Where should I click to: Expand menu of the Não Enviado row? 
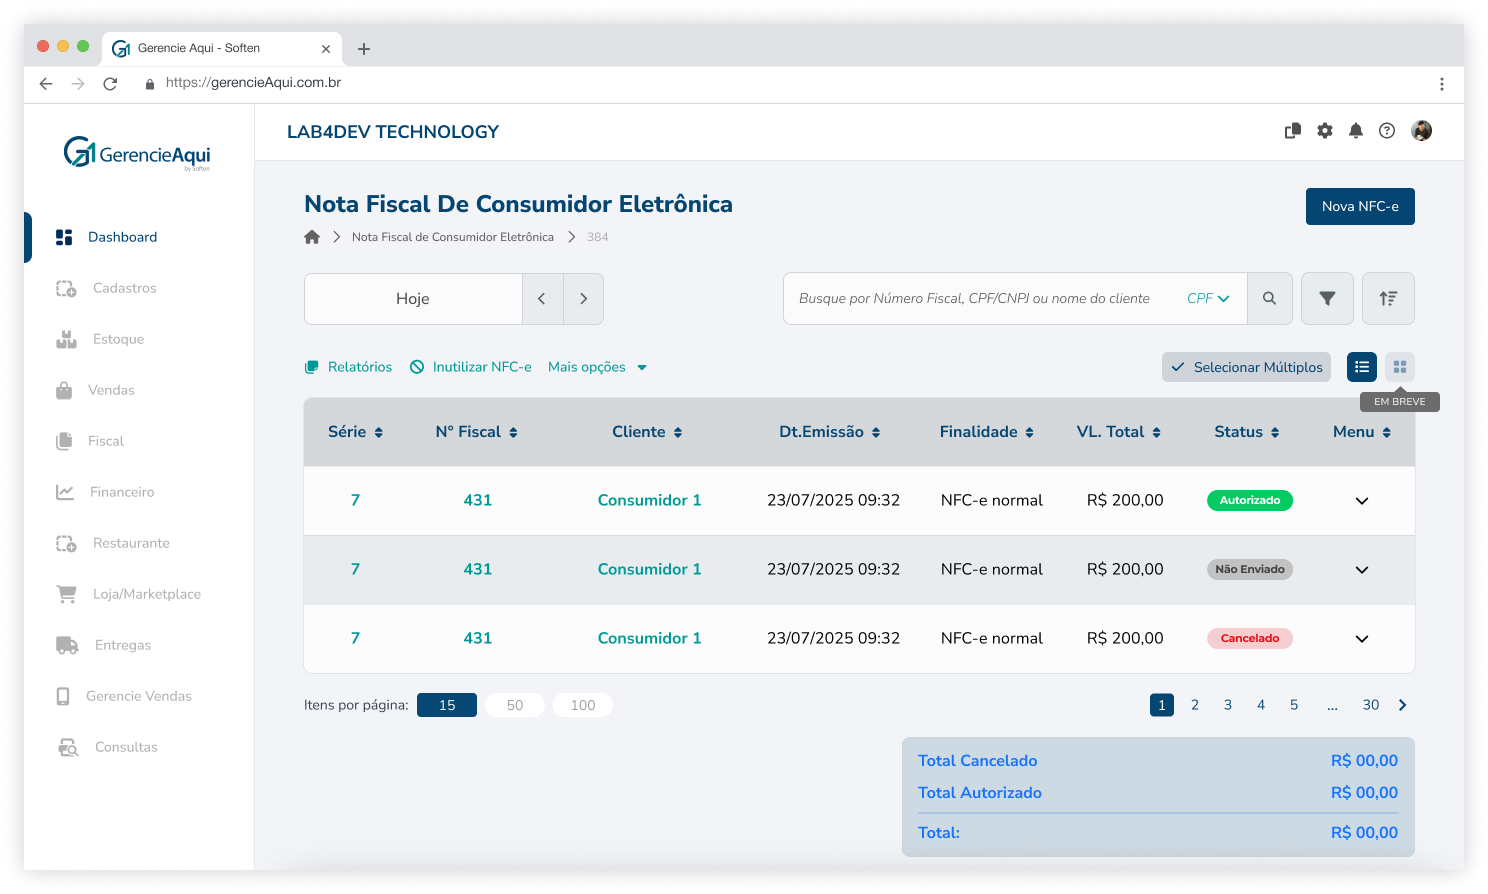pyautogui.click(x=1362, y=570)
